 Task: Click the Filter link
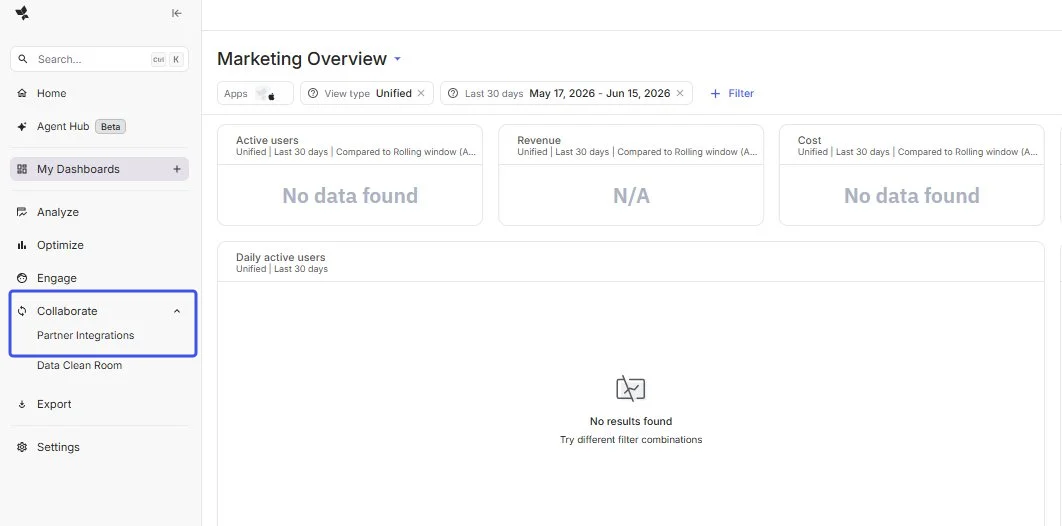click(x=741, y=93)
